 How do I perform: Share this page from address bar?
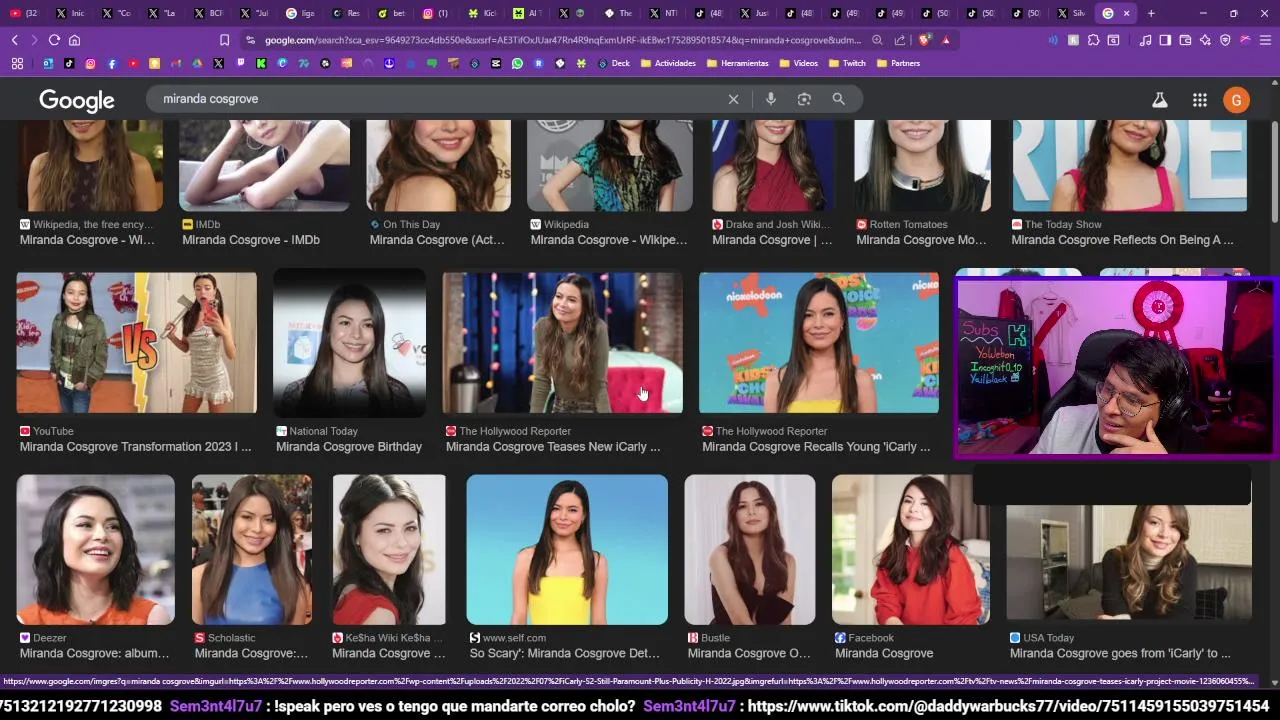coord(900,40)
